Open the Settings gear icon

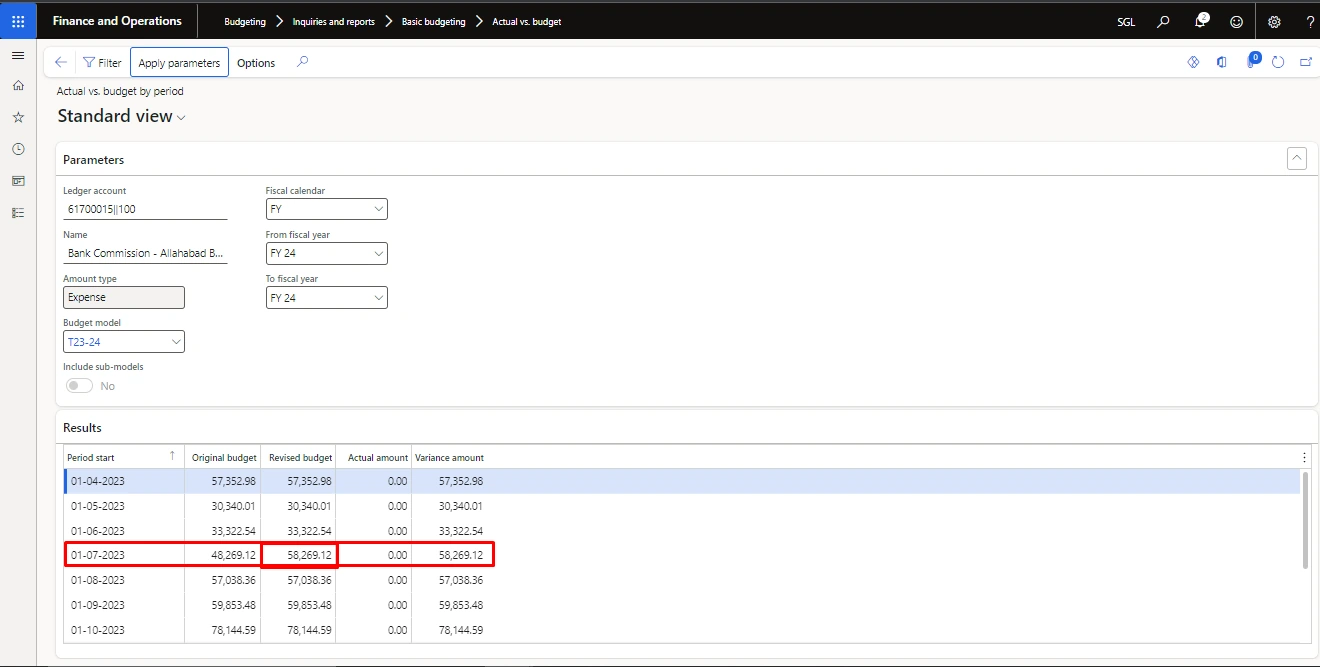[x=1274, y=21]
